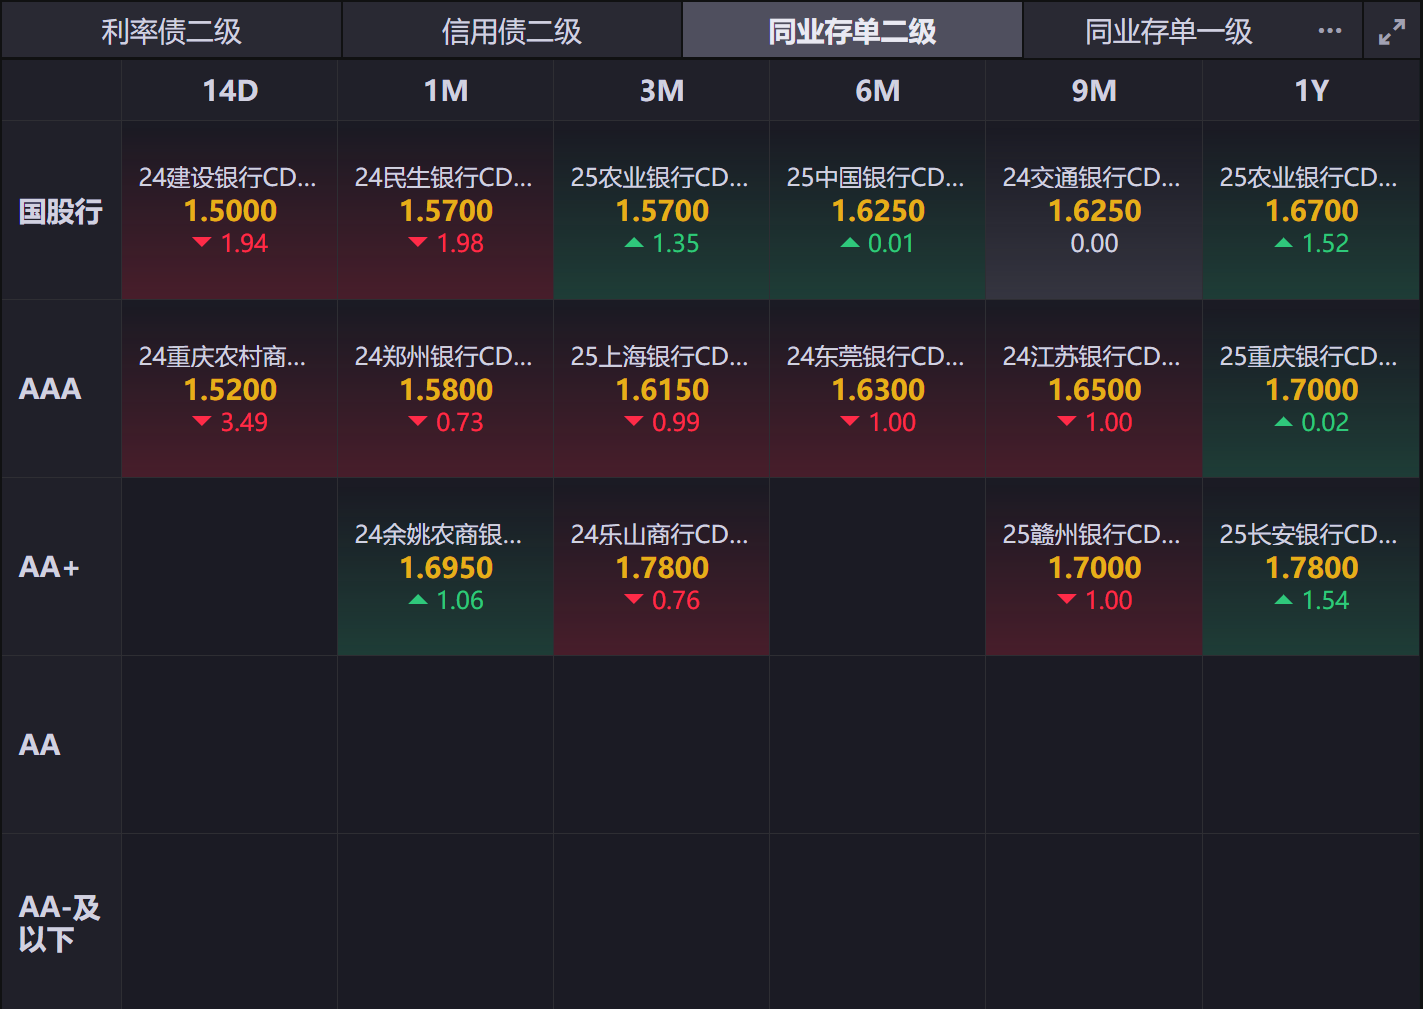Click the 1Y column header

1311,91
